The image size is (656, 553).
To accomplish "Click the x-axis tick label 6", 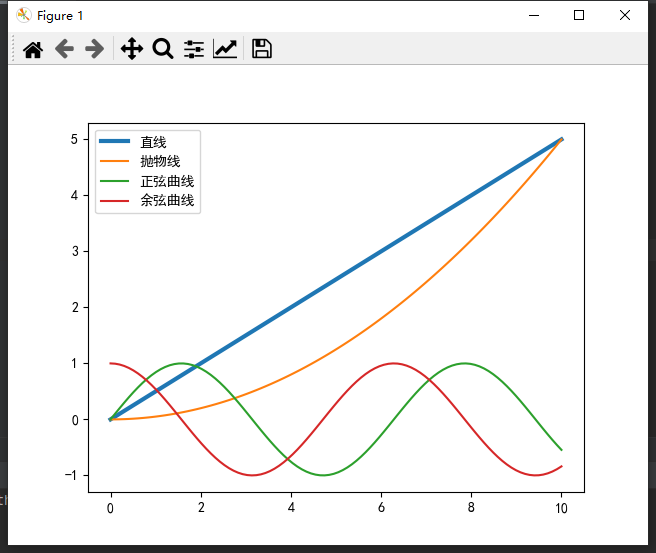I will click(x=381, y=508).
